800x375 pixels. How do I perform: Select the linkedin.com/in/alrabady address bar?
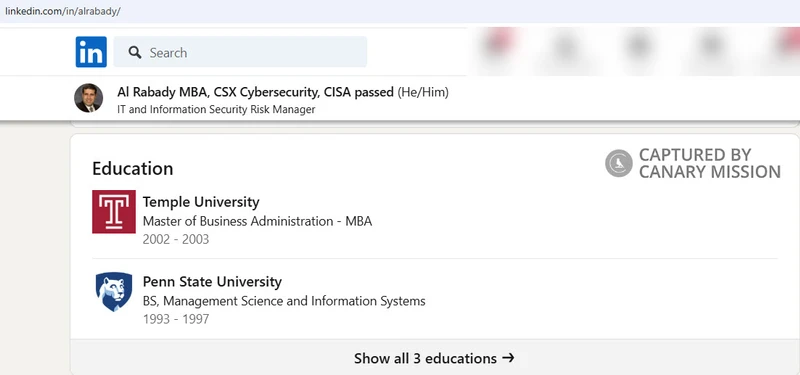63,11
